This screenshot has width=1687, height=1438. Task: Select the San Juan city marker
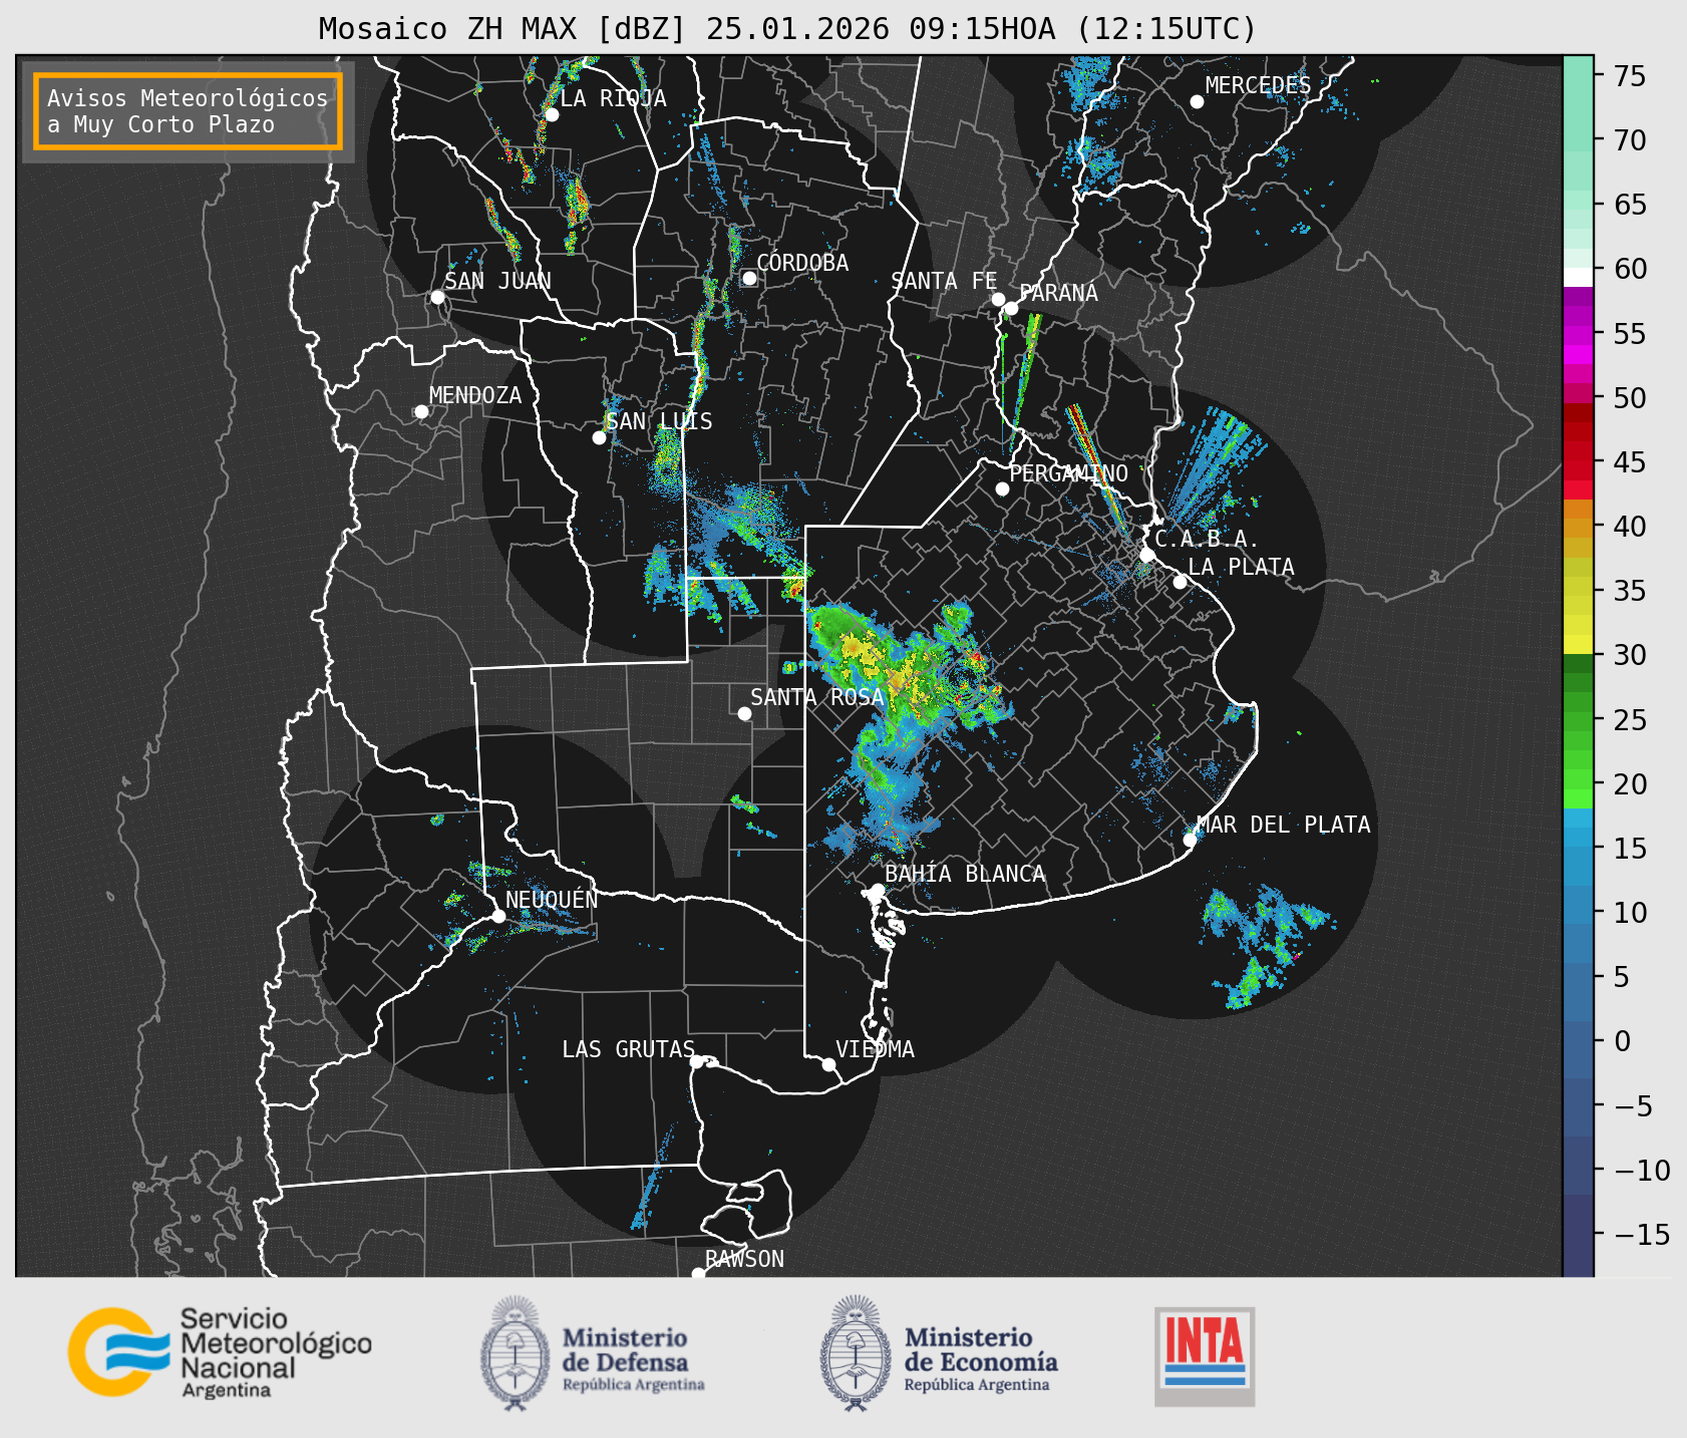click(437, 297)
